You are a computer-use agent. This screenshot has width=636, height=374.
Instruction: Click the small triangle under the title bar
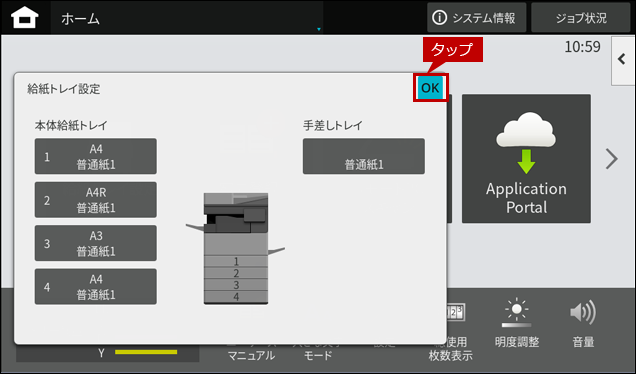point(319,29)
